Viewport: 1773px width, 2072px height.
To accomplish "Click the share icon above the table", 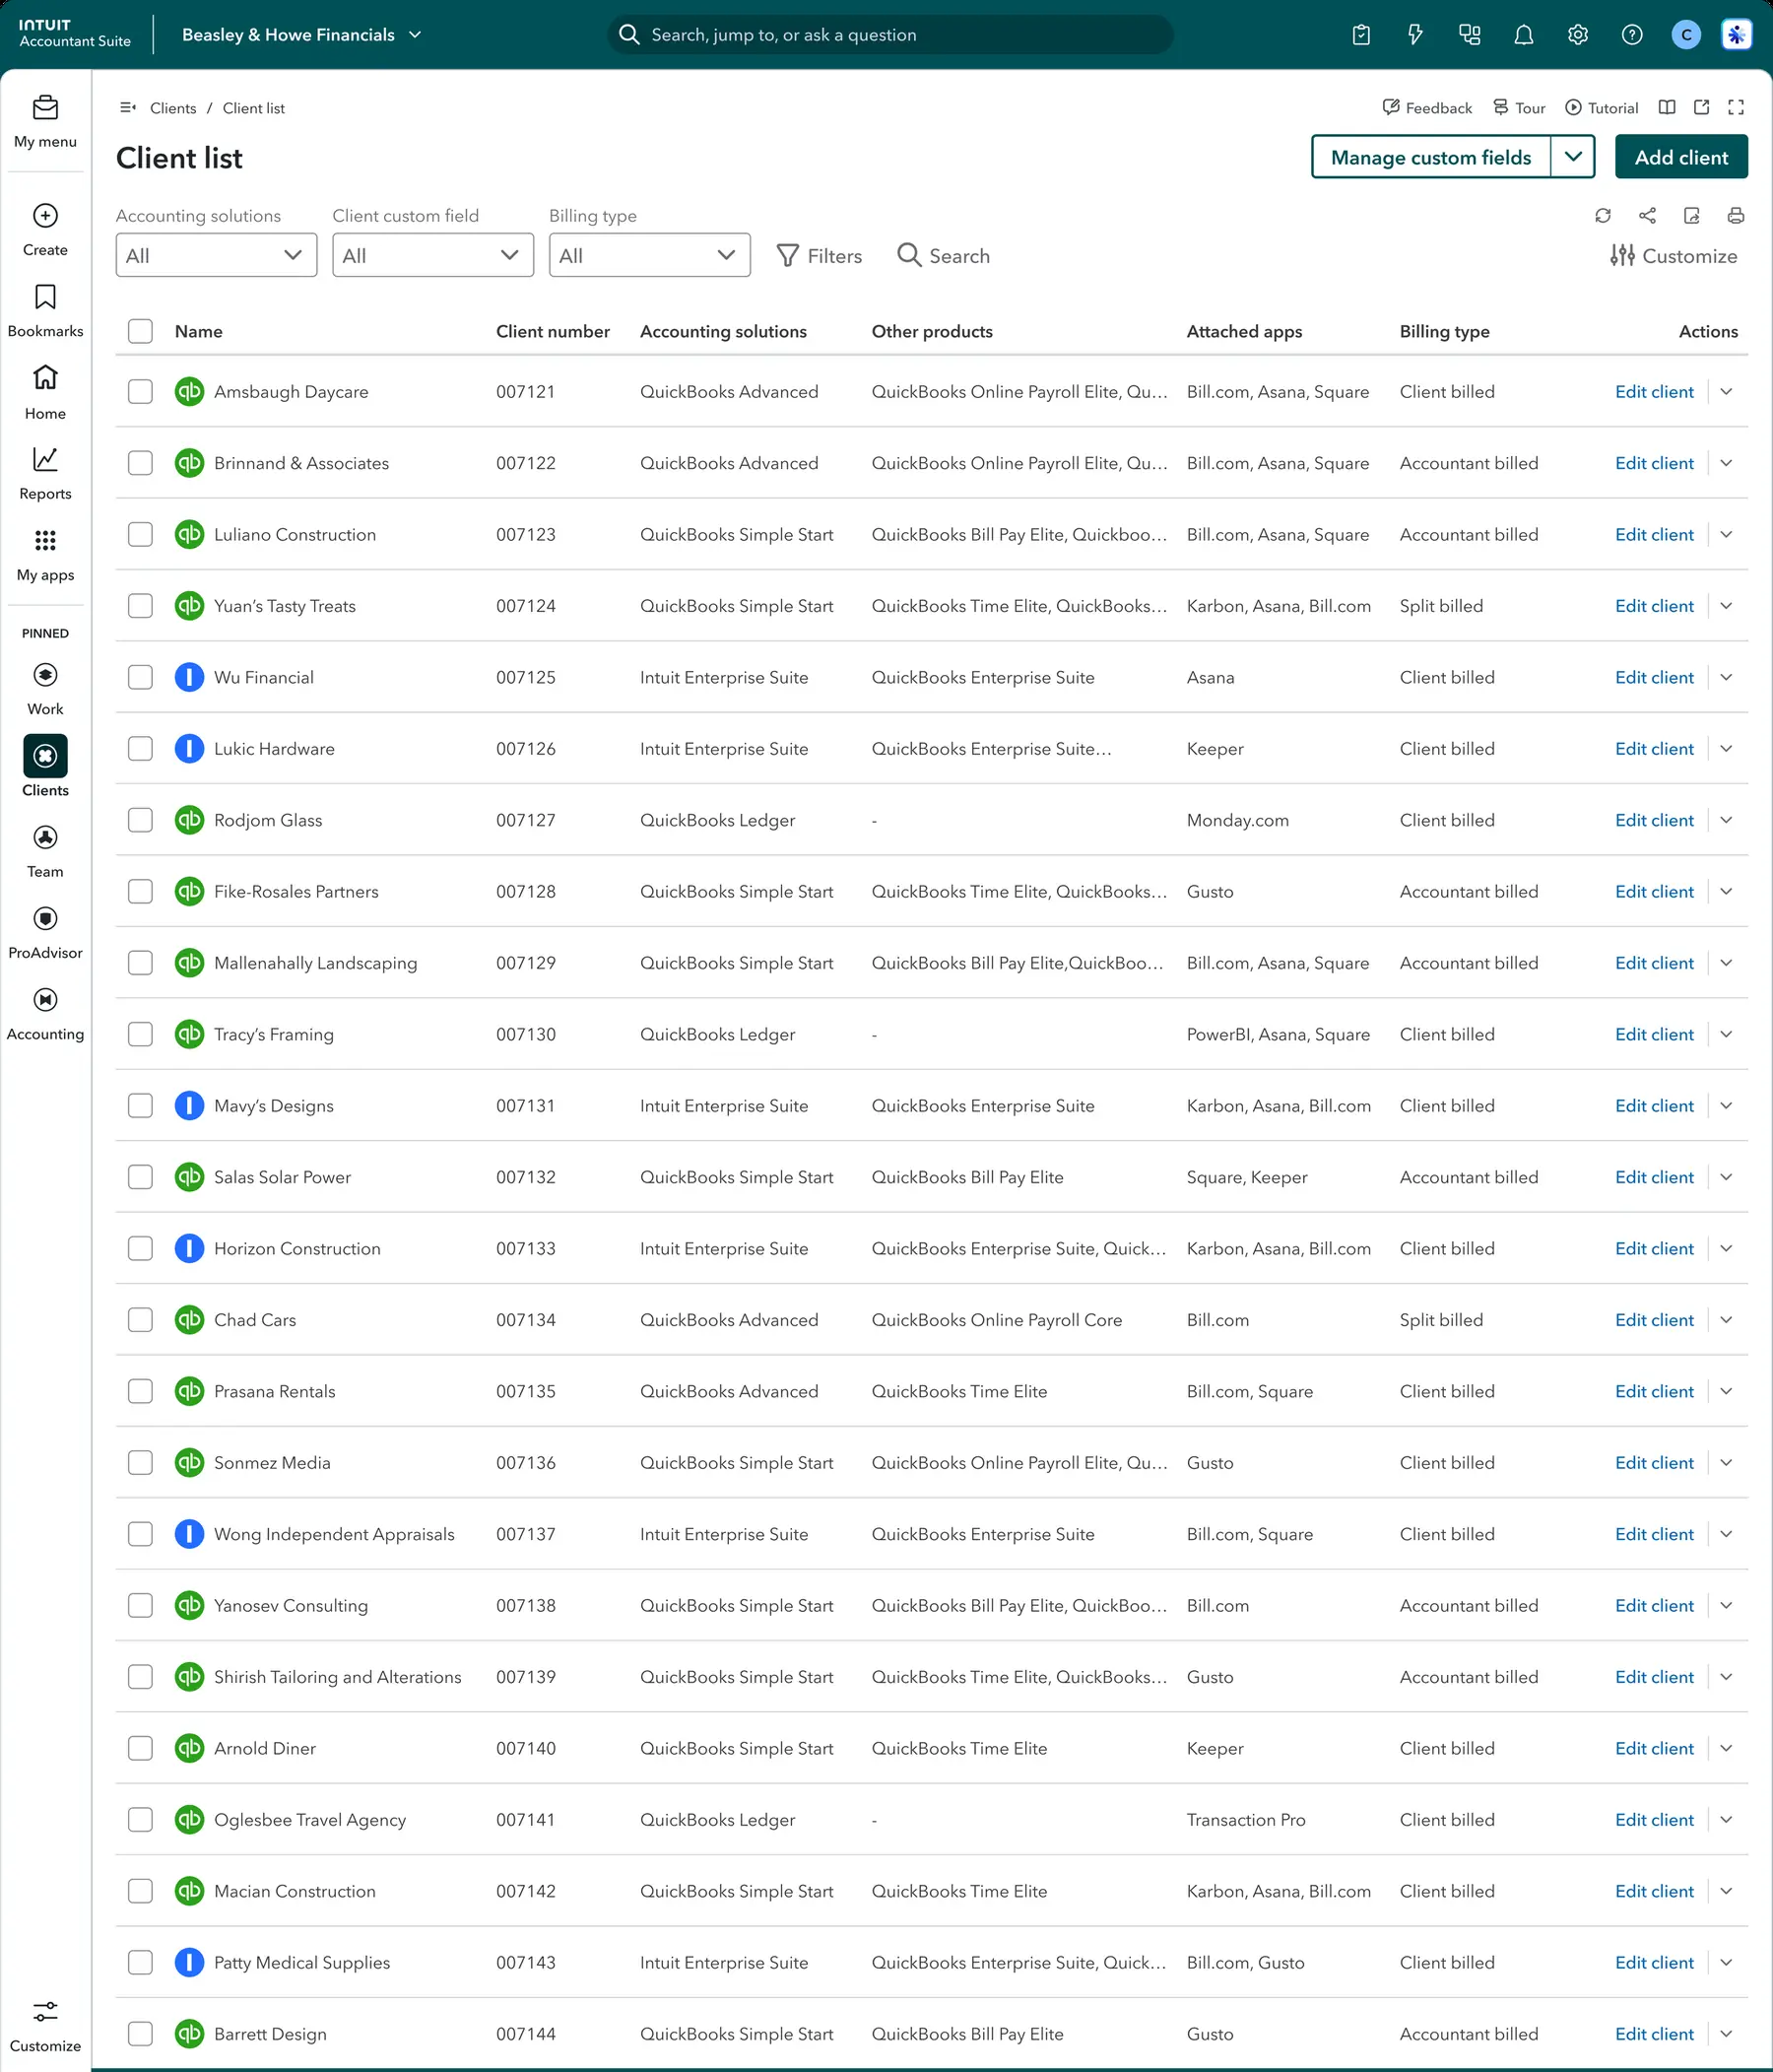I will tap(1647, 215).
